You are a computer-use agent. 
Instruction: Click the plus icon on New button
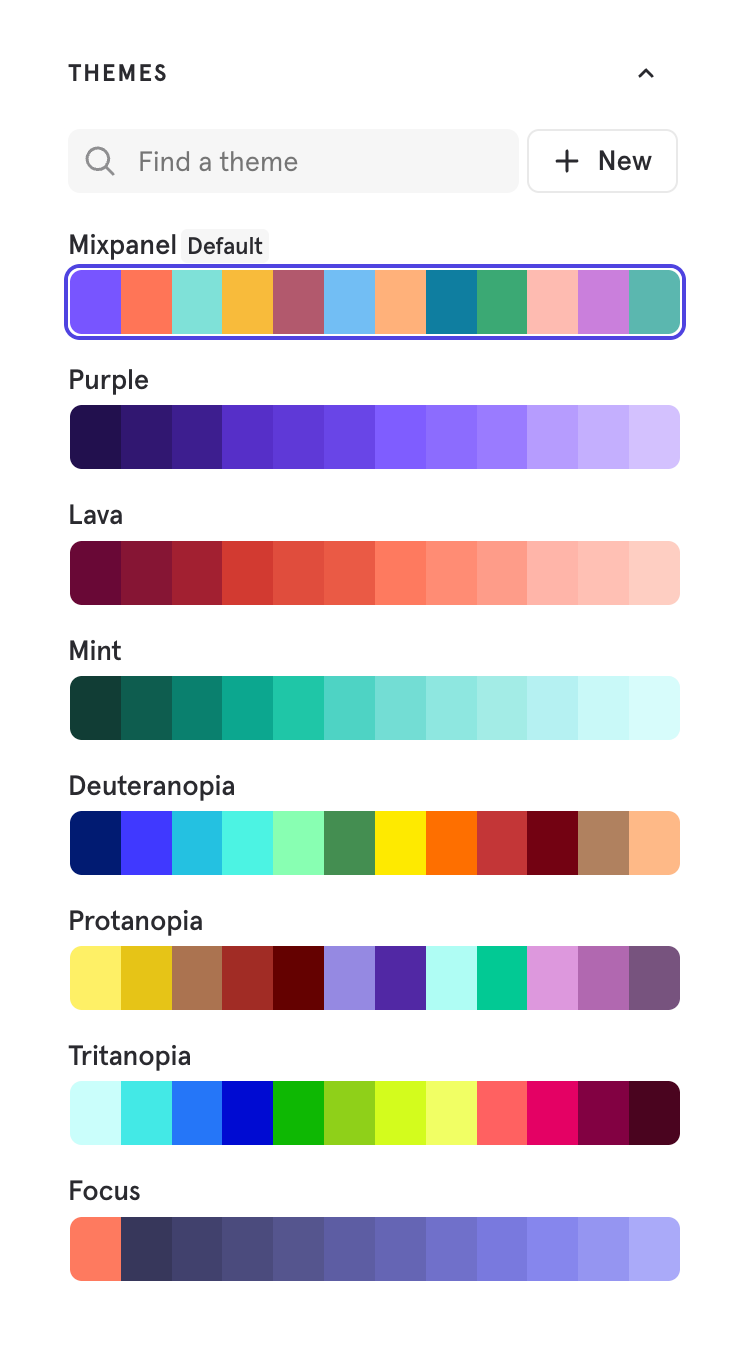pyautogui.click(x=567, y=161)
